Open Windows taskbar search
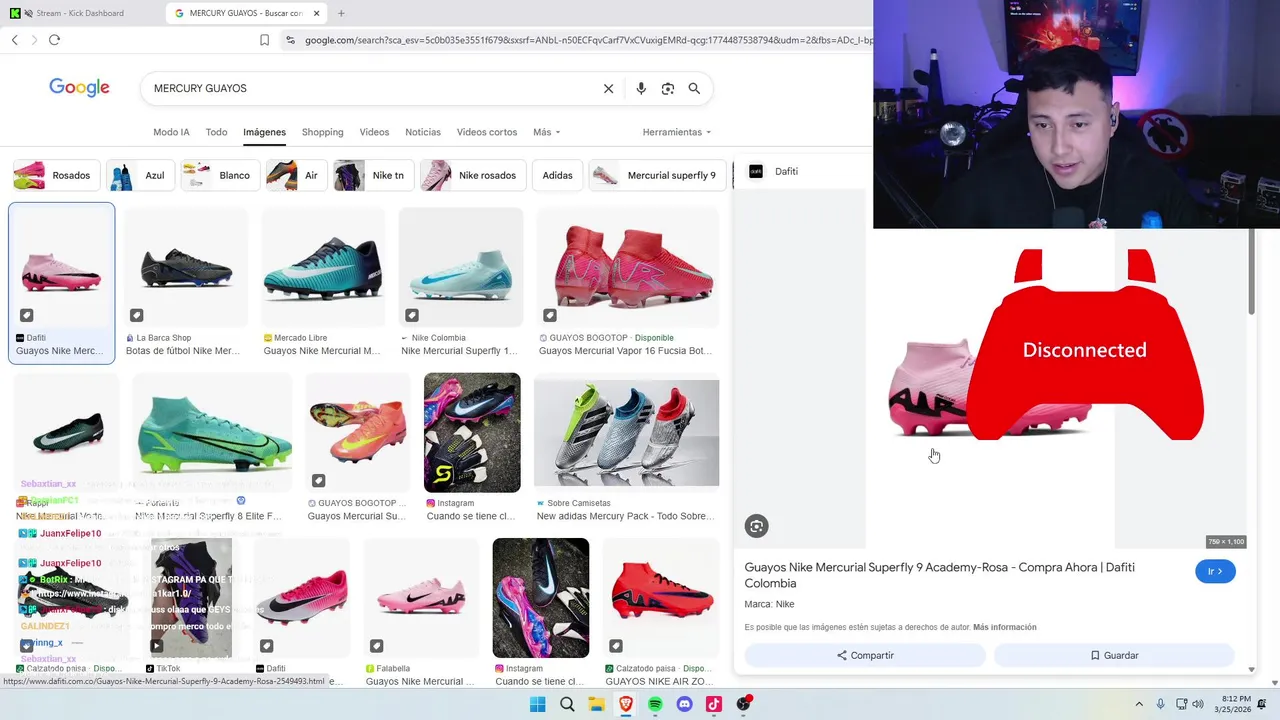This screenshot has width=1280, height=720. coord(567,704)
